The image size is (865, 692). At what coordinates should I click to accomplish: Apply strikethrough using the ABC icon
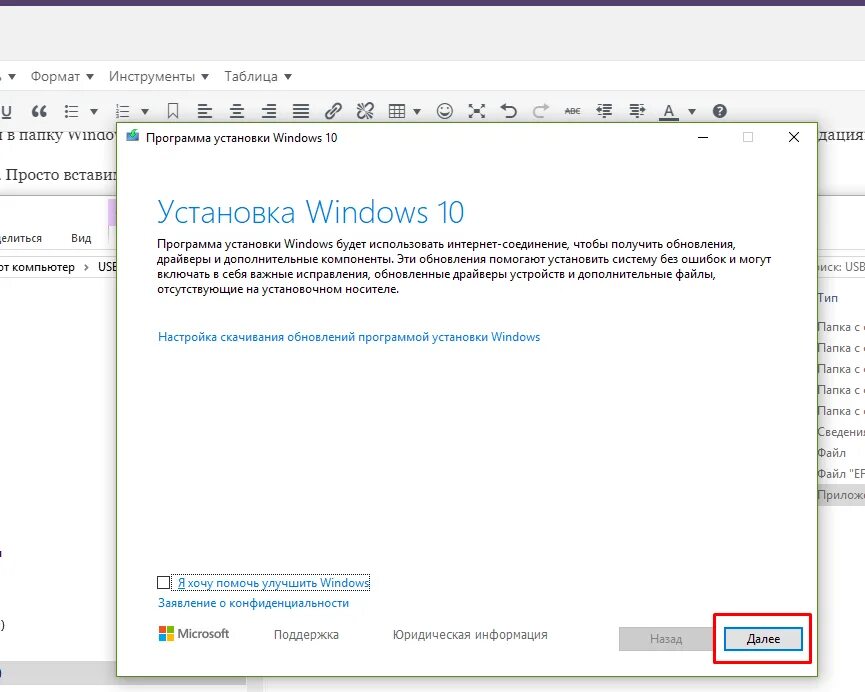click(573, 111)
